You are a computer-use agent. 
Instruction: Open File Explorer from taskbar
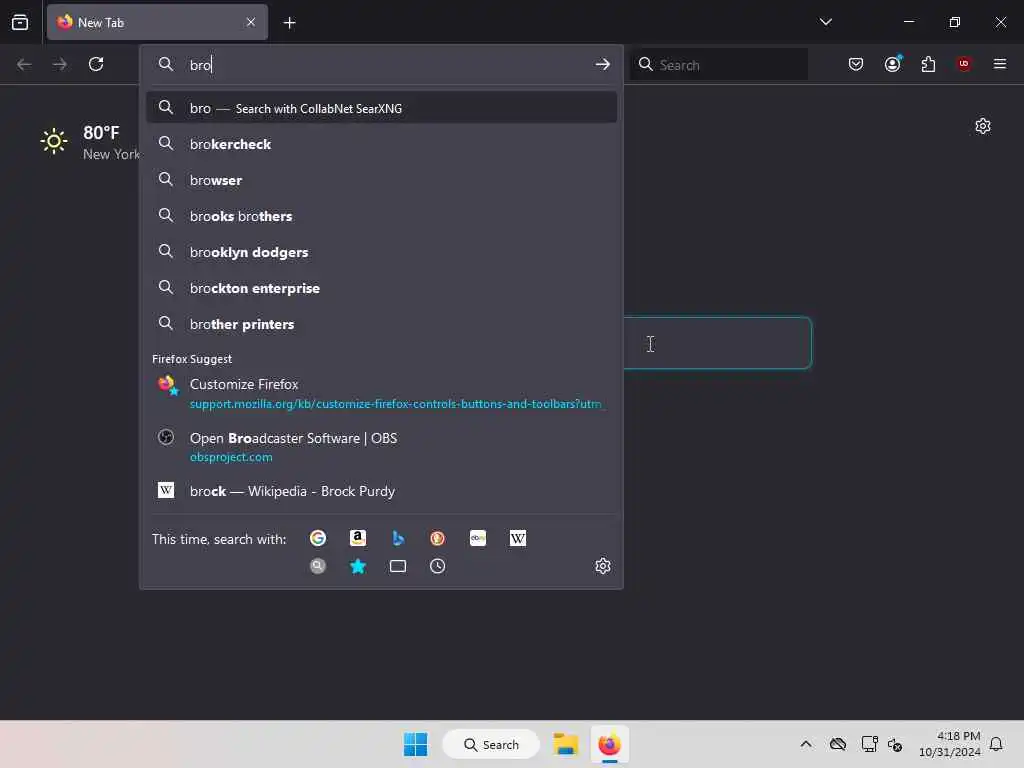(566, 744)
